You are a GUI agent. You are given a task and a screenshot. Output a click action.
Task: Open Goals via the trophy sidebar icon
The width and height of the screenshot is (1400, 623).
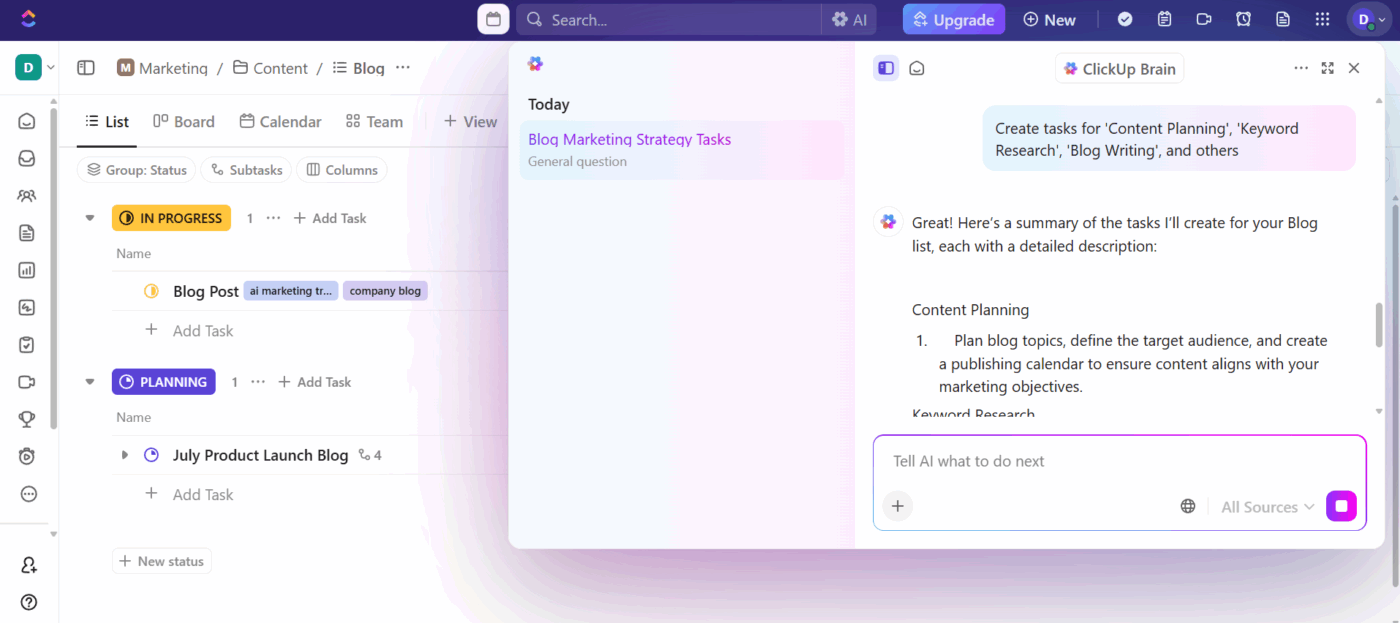[27, 419]
